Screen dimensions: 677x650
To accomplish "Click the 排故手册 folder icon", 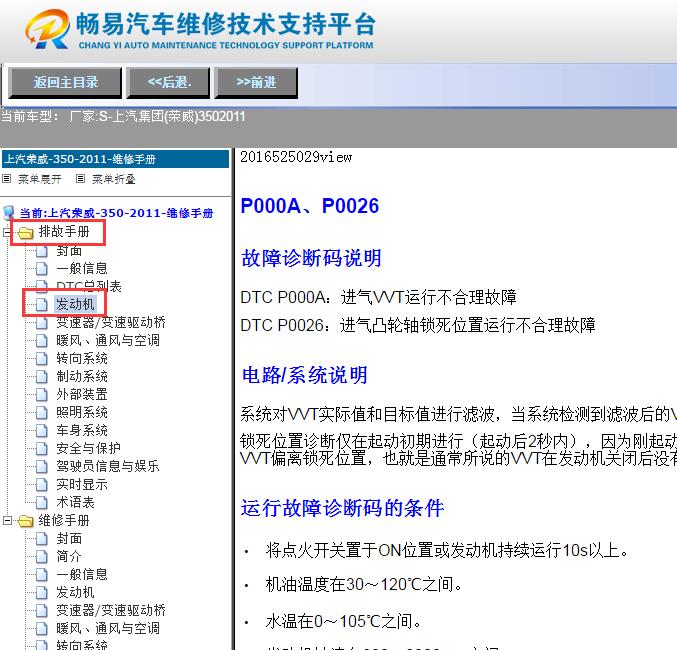I will point(26,233).
